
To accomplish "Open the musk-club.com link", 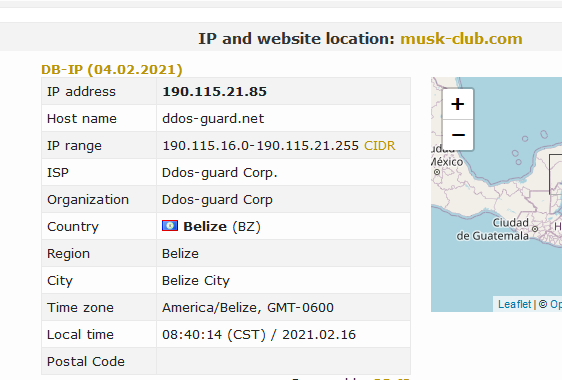I will pyautogui.click(x=461, y=39).
